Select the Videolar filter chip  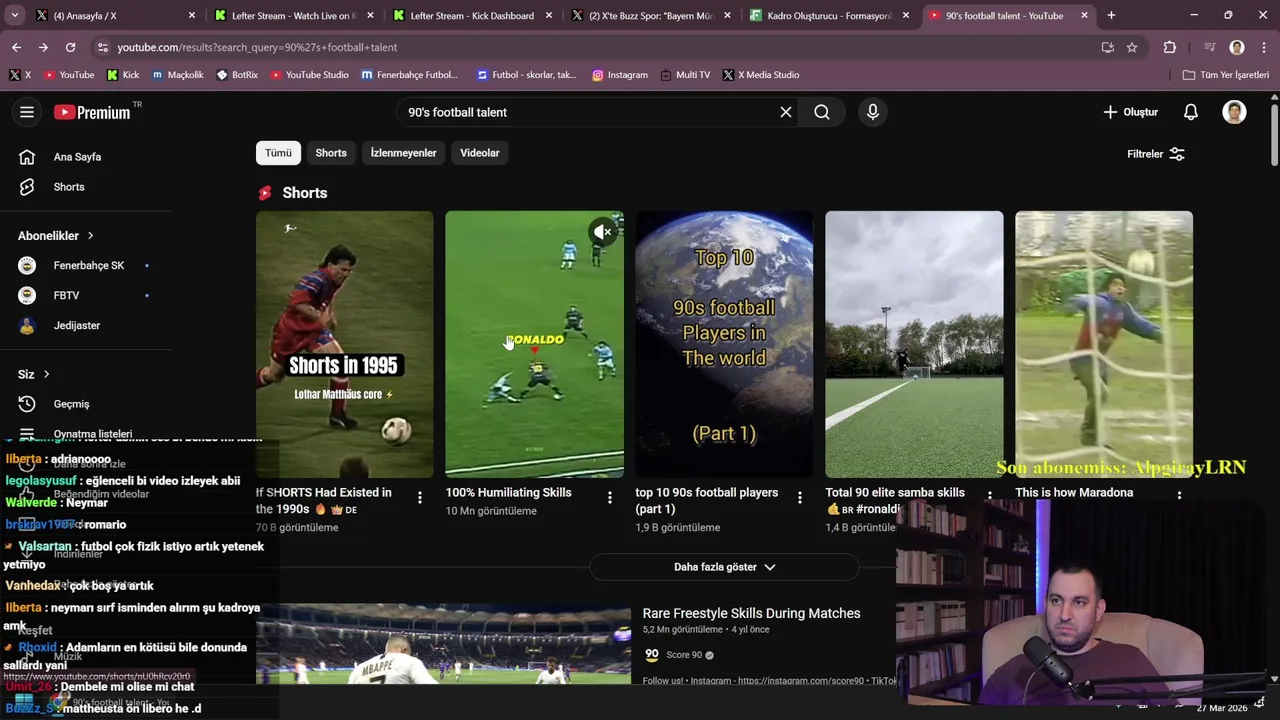(x=479, y=153)
